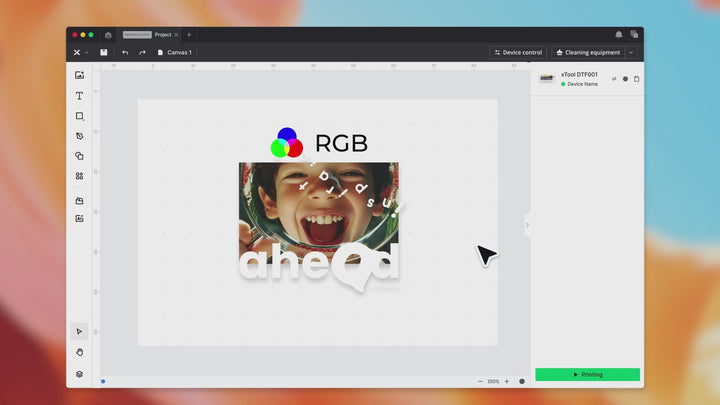Open the layers panel icon
This screenshot has height=405, width=720.
click(x=79, y=374)
